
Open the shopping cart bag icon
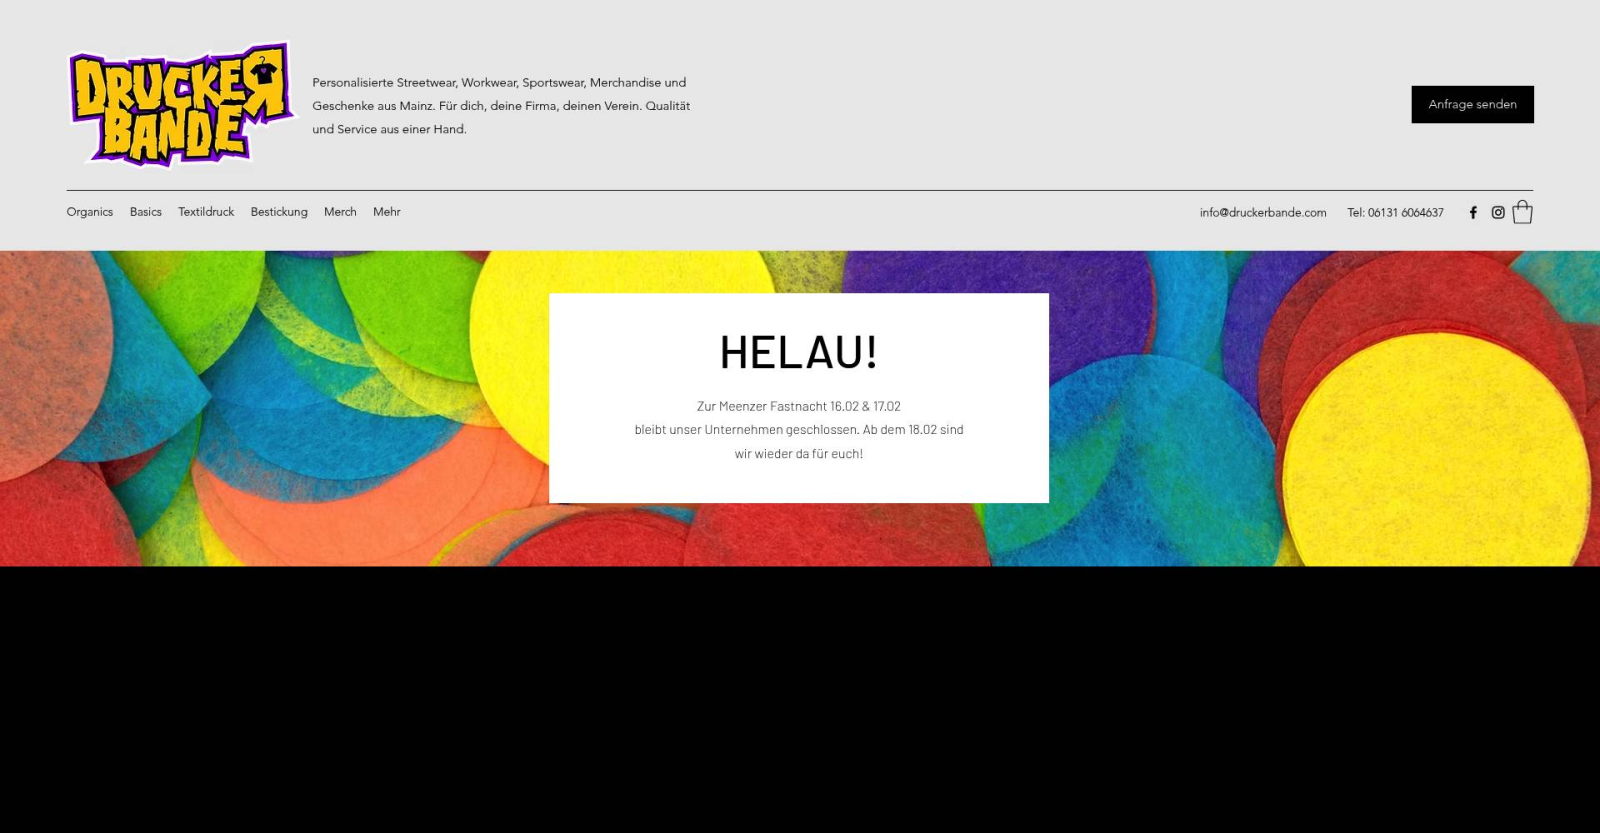coord(1522,212)
